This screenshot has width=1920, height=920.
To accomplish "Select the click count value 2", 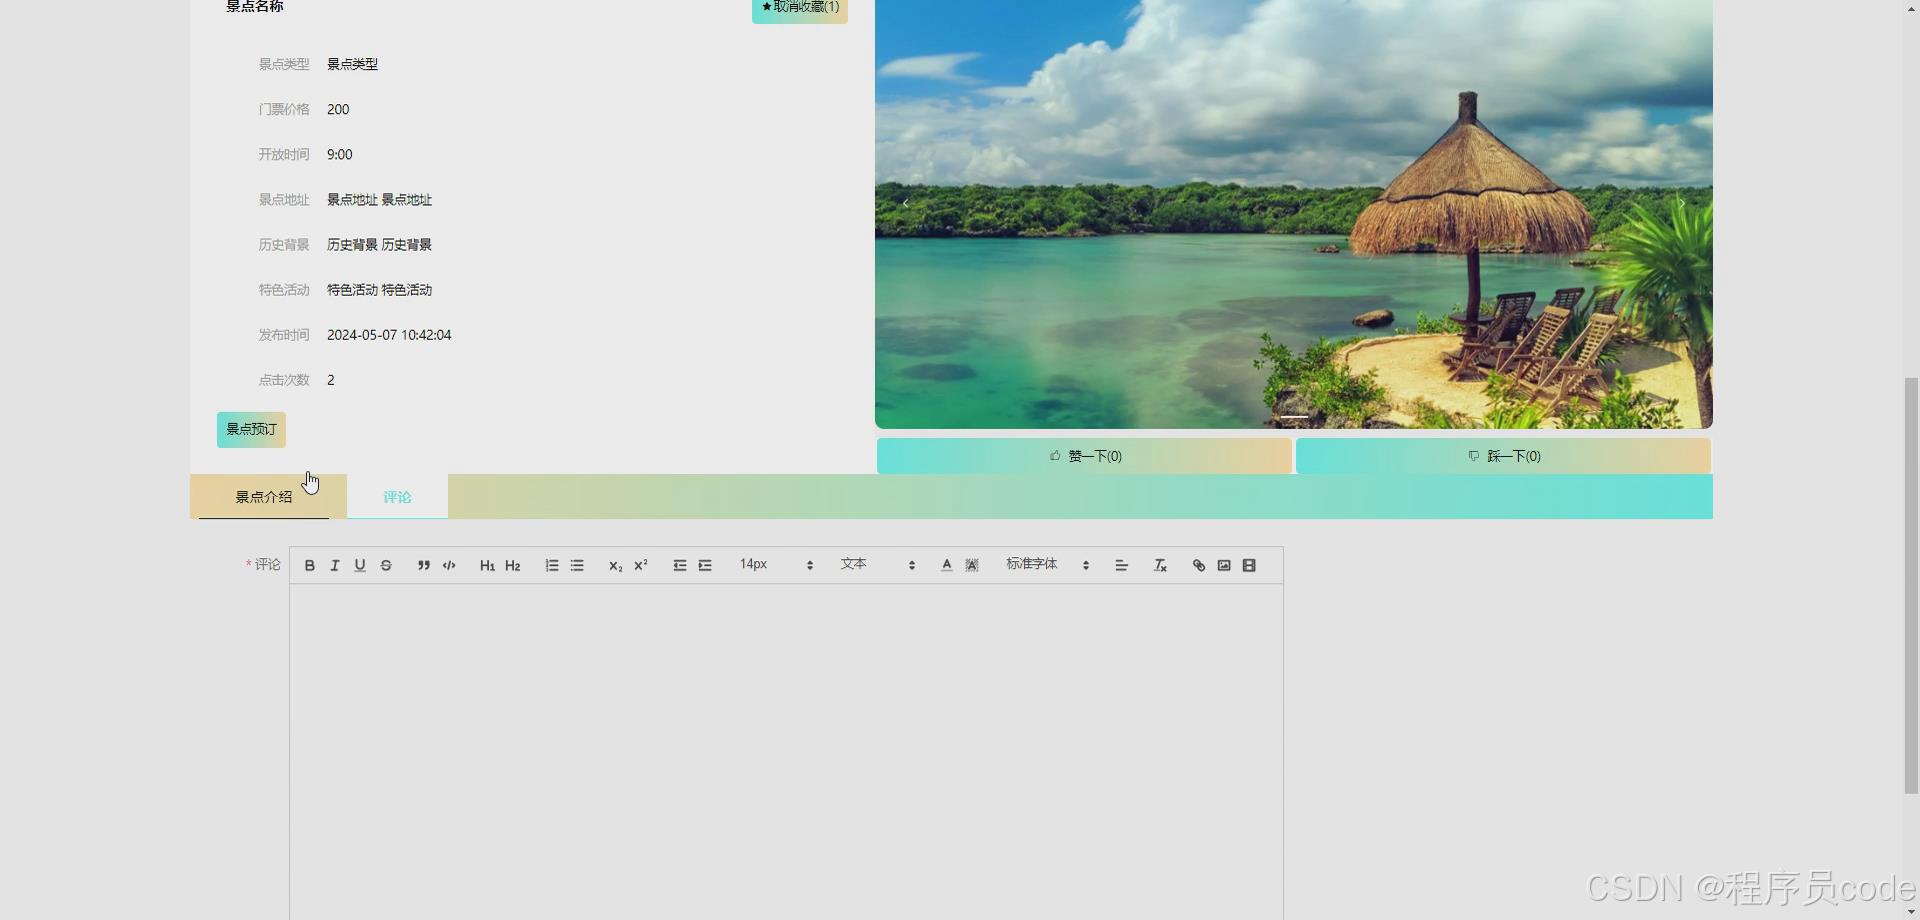I will (x=331, y=380).
